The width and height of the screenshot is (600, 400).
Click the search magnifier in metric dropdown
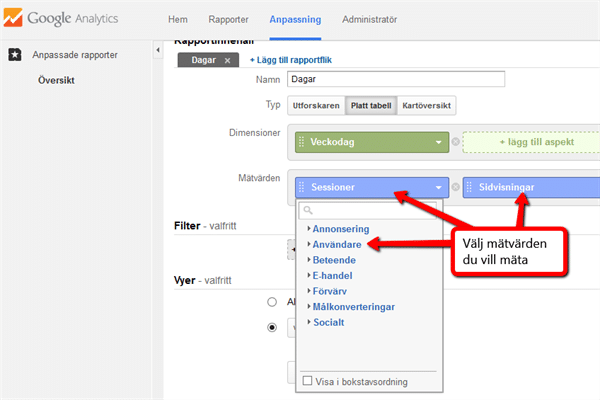coord(308,210)
